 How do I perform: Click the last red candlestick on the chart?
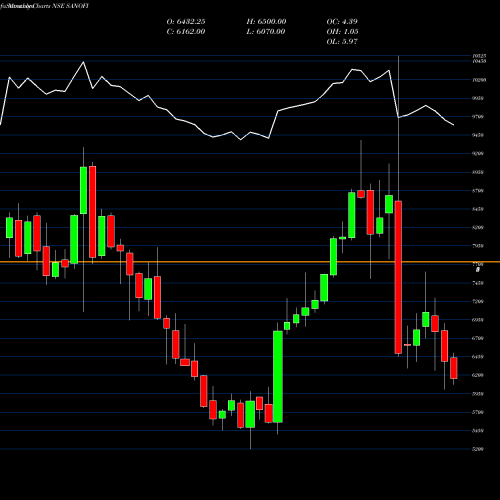454,368
